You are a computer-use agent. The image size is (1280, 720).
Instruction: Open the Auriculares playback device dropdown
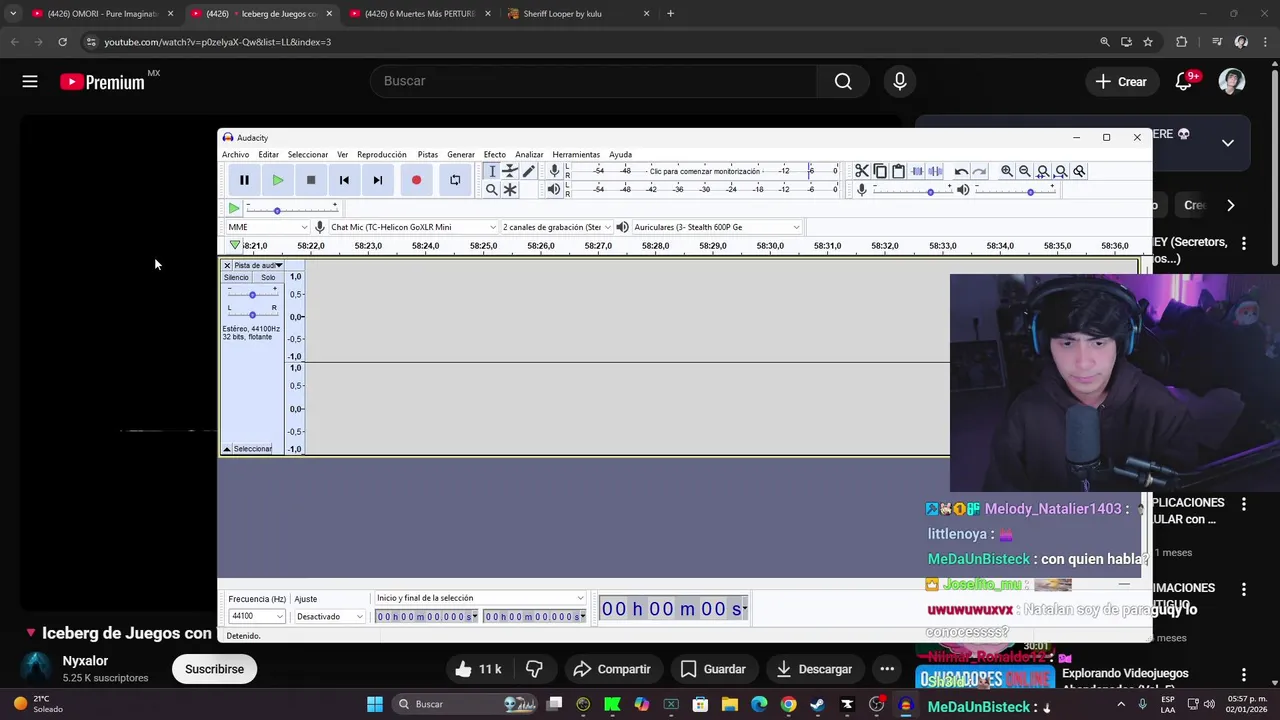click(x=717, y=227)
